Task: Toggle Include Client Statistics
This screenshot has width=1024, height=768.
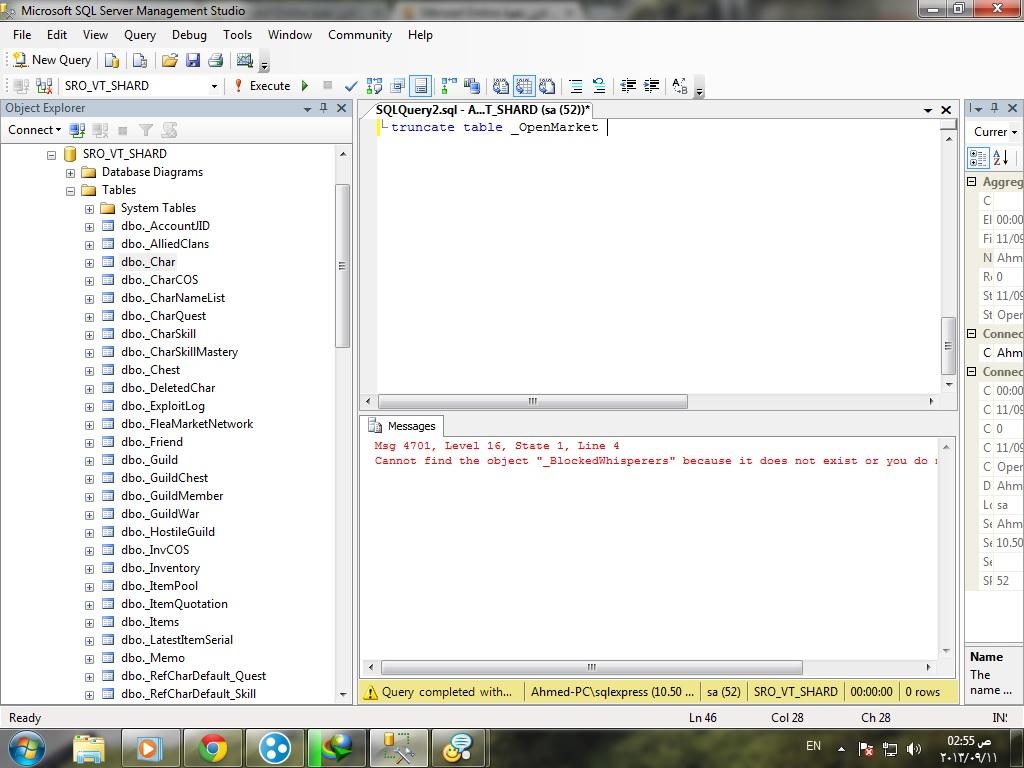Action: 472,86
